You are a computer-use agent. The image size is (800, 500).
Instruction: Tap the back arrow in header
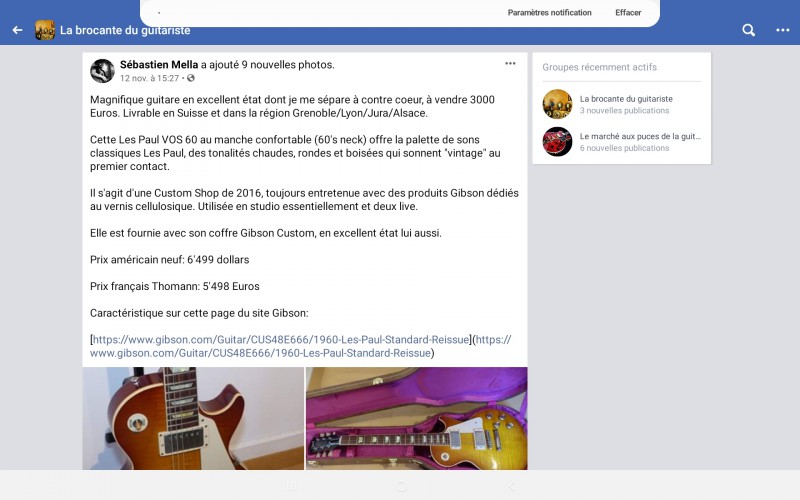click(x=17, y=30)
